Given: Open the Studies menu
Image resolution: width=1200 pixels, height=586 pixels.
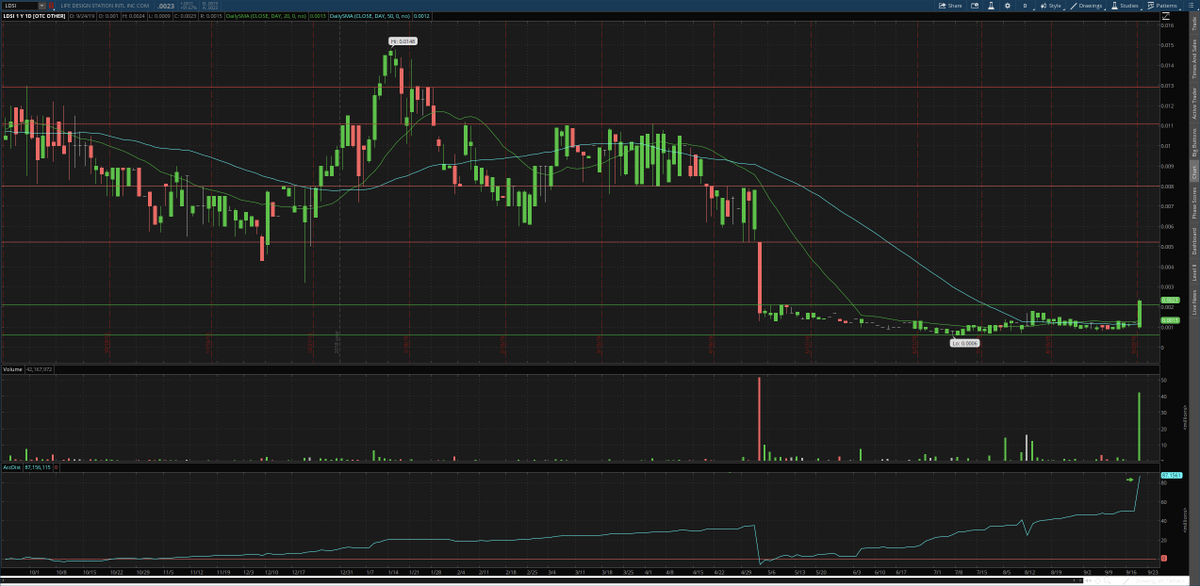Looking at the screenshot, I should (1125, 6).
